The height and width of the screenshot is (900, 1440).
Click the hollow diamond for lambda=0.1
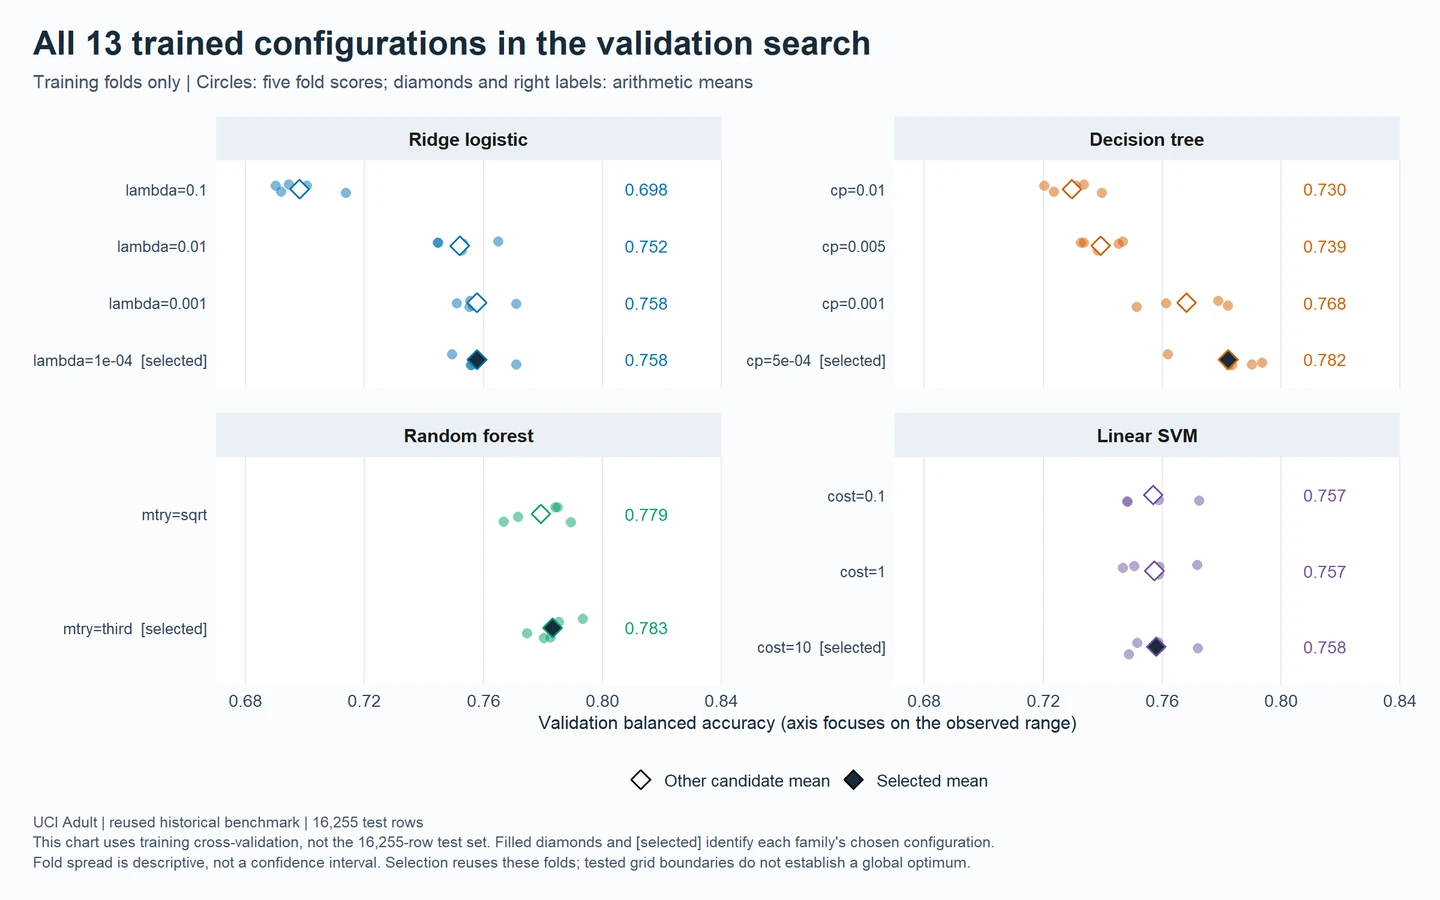[299, 189]
